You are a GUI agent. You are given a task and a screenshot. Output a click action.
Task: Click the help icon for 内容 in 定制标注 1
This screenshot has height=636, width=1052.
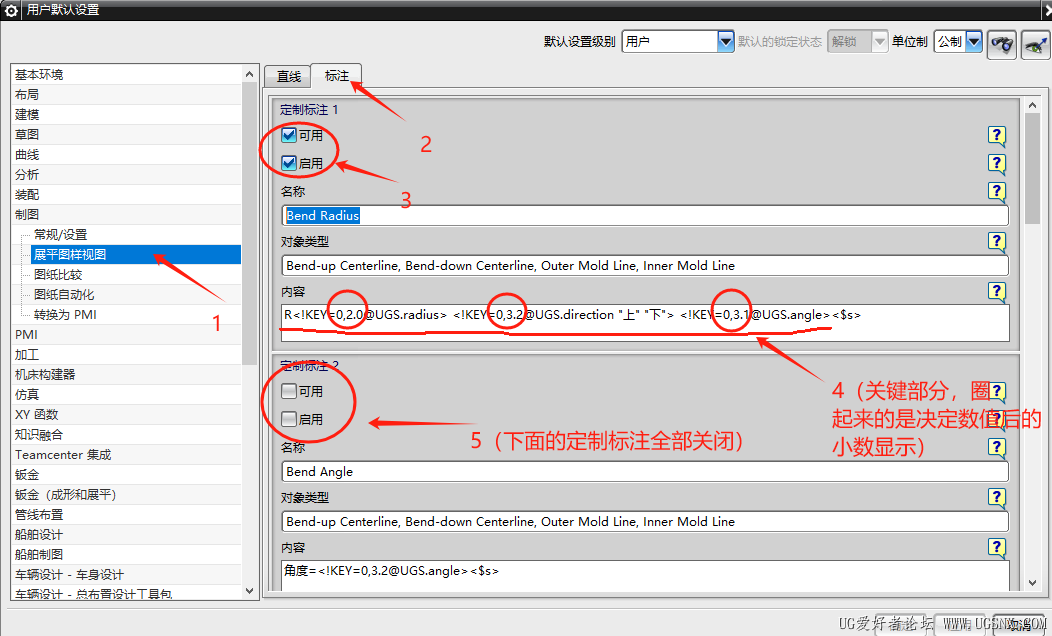point(996,292)
